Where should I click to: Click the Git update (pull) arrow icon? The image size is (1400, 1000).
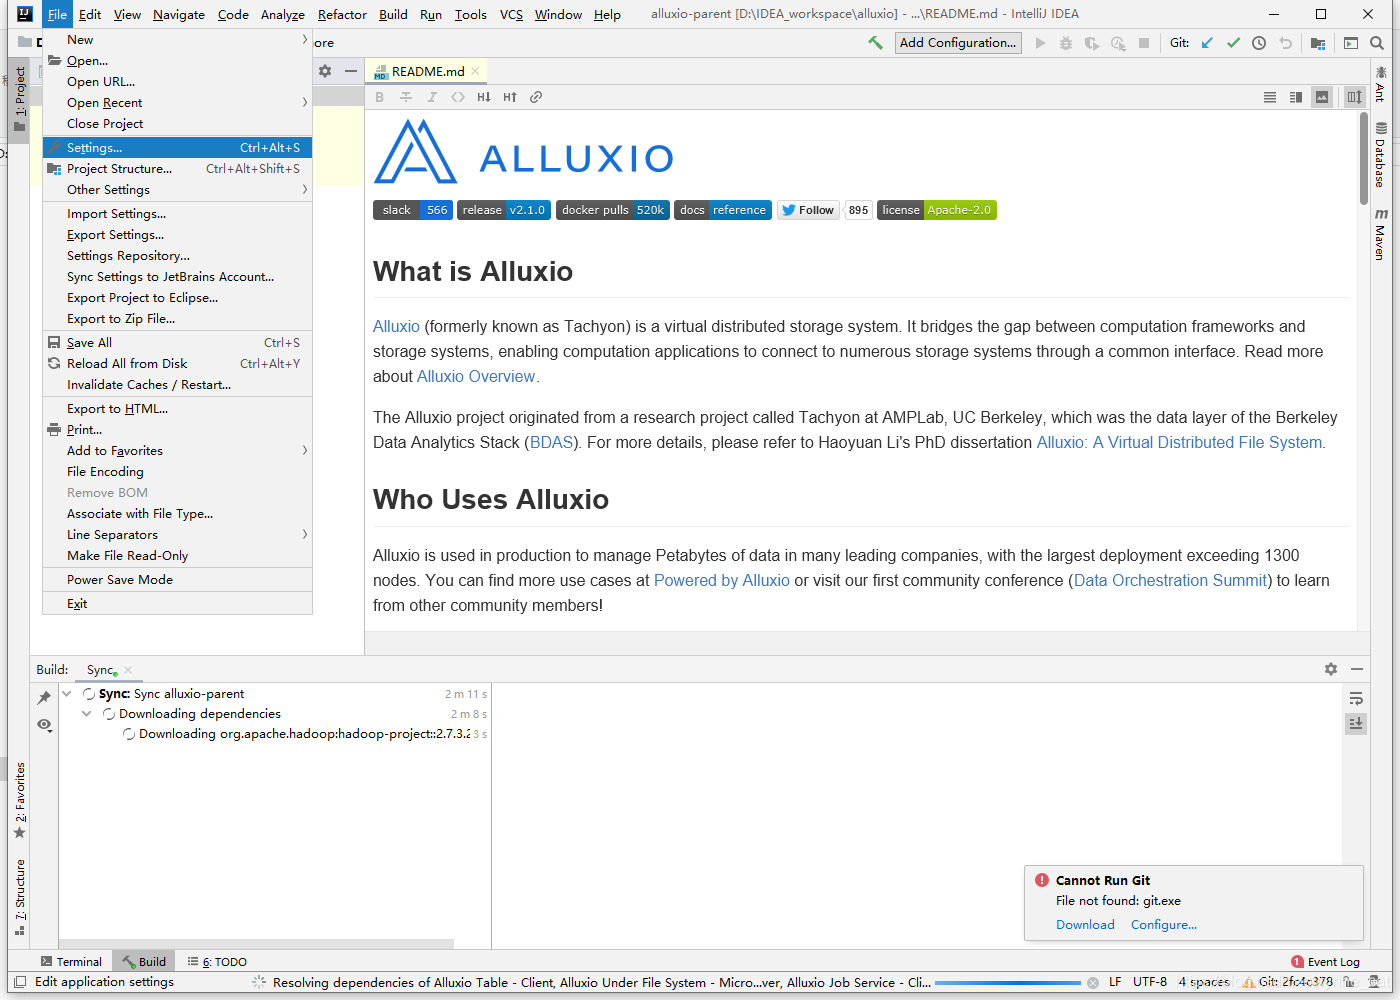pyautogui.click(x=1208, y=43)
